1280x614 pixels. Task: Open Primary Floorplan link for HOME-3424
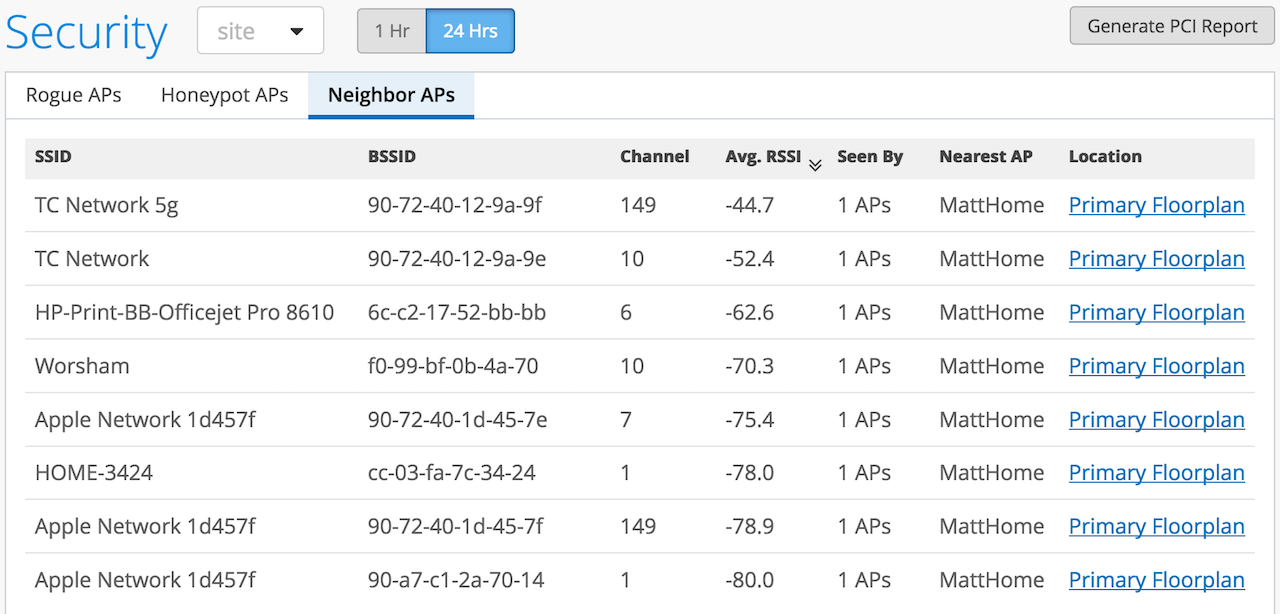(1156, 473)
